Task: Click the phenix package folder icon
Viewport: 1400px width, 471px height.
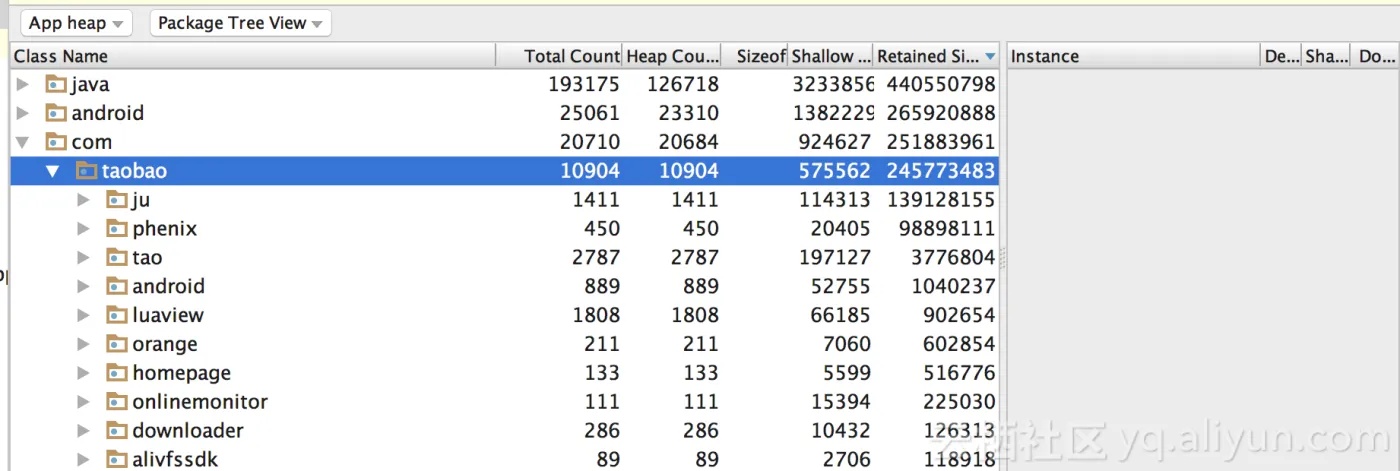Action: (117, 229)
